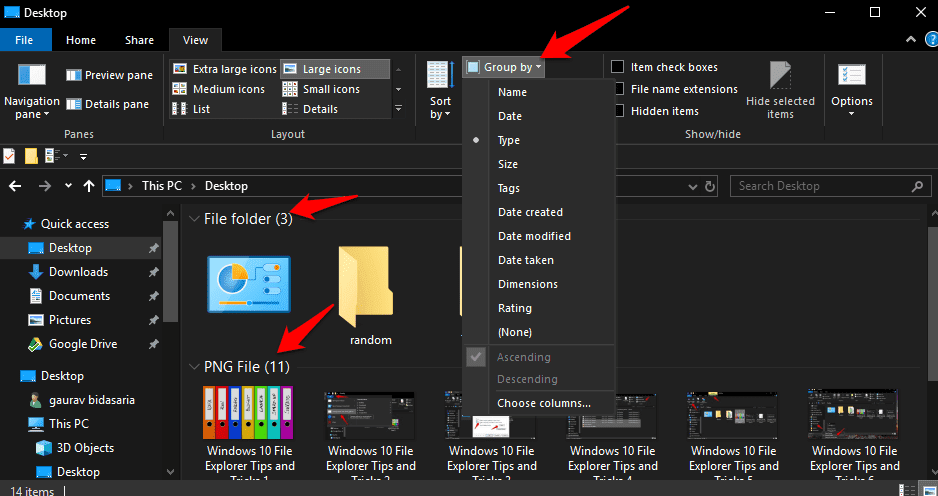This screenshot has width=938, height=496.
Task: Open Downloads under Quick access
Action: coord(78,272)
